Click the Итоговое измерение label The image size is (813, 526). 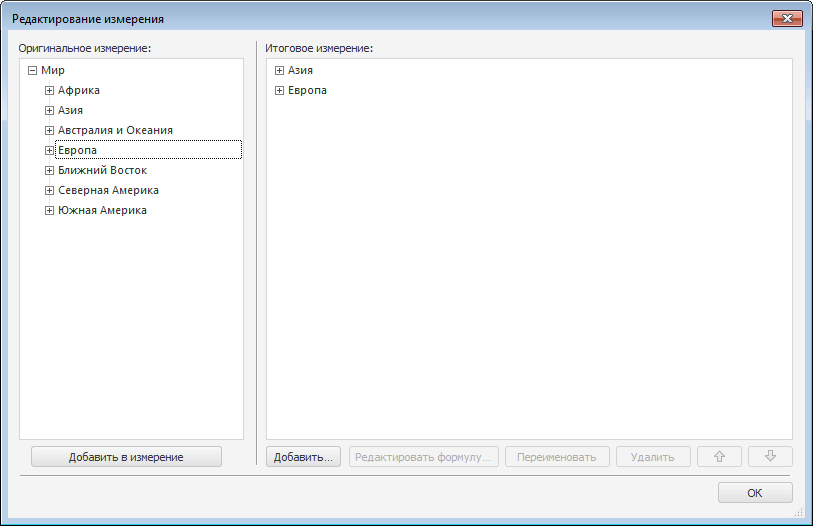(319, 48)
